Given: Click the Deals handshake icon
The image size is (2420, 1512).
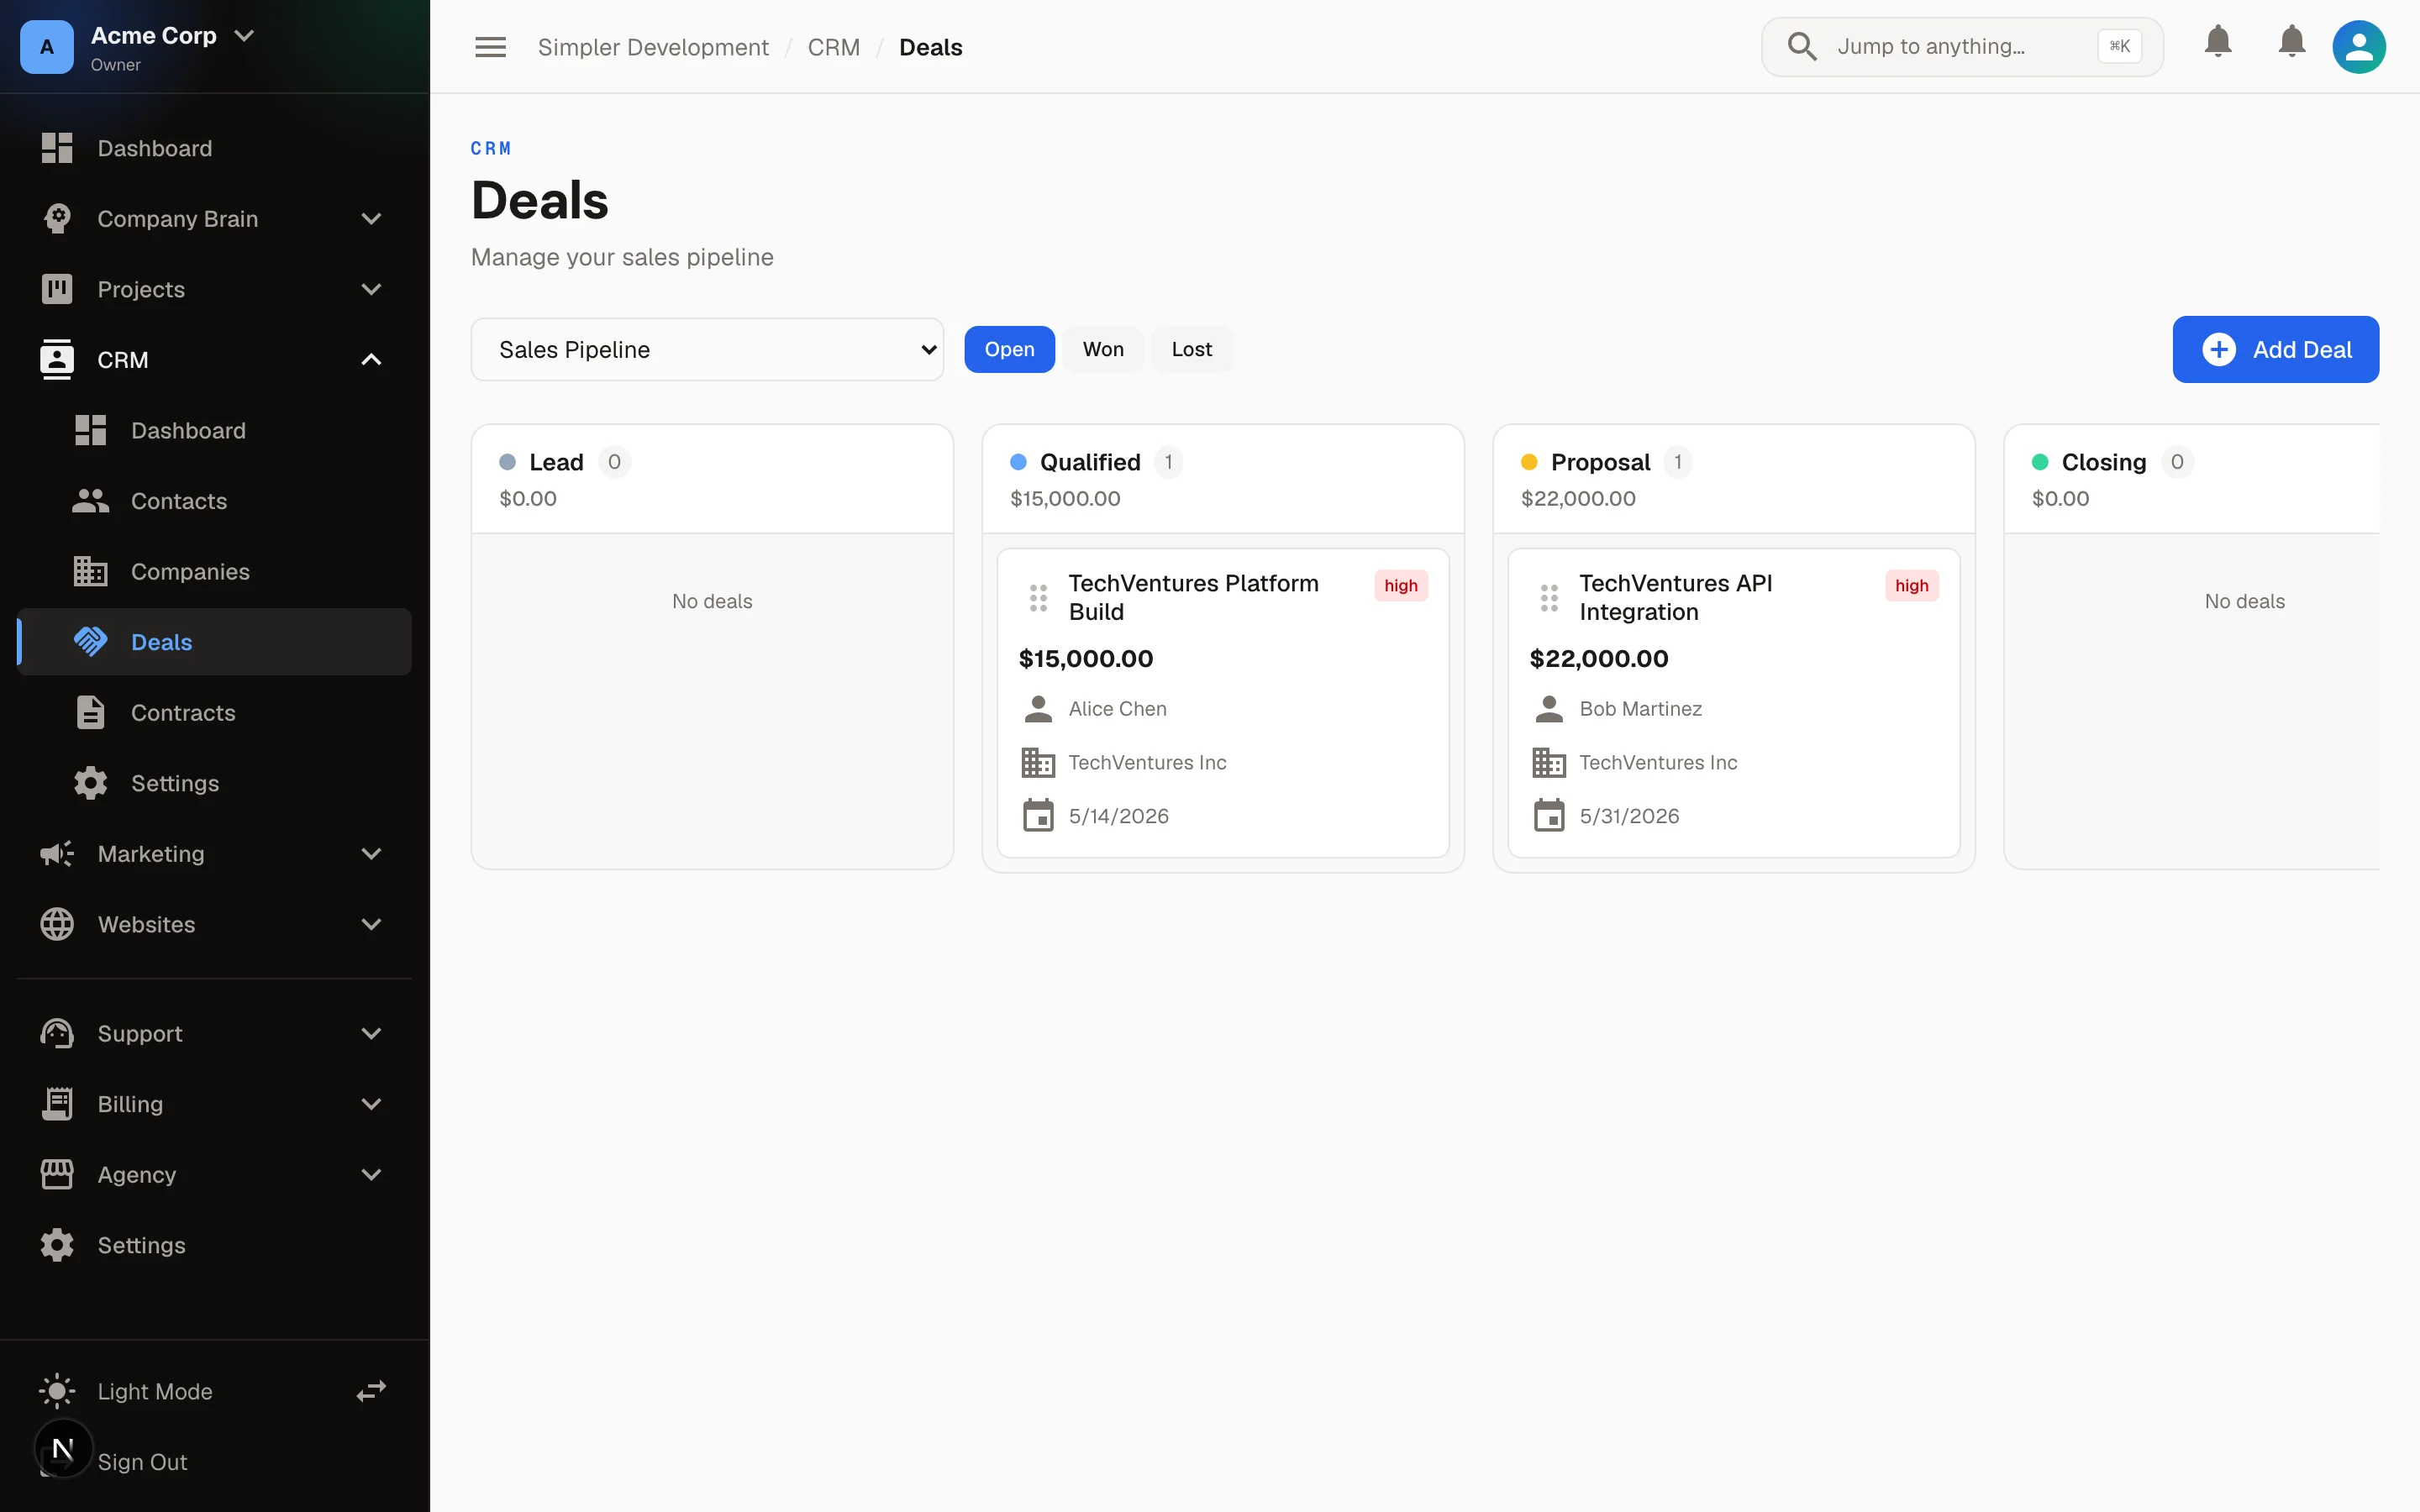Looking at the screenshot, I should pyautogui.click(x=91, y=642).
